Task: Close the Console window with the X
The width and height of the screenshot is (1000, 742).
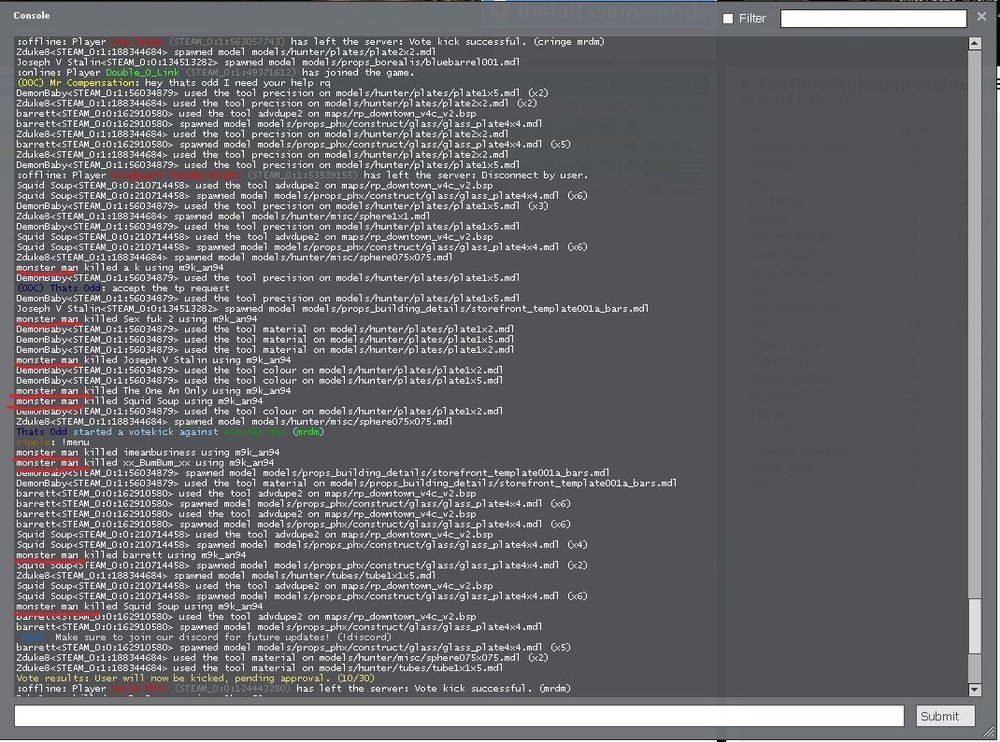Action: pyautogui.click(x=981, y=17)
